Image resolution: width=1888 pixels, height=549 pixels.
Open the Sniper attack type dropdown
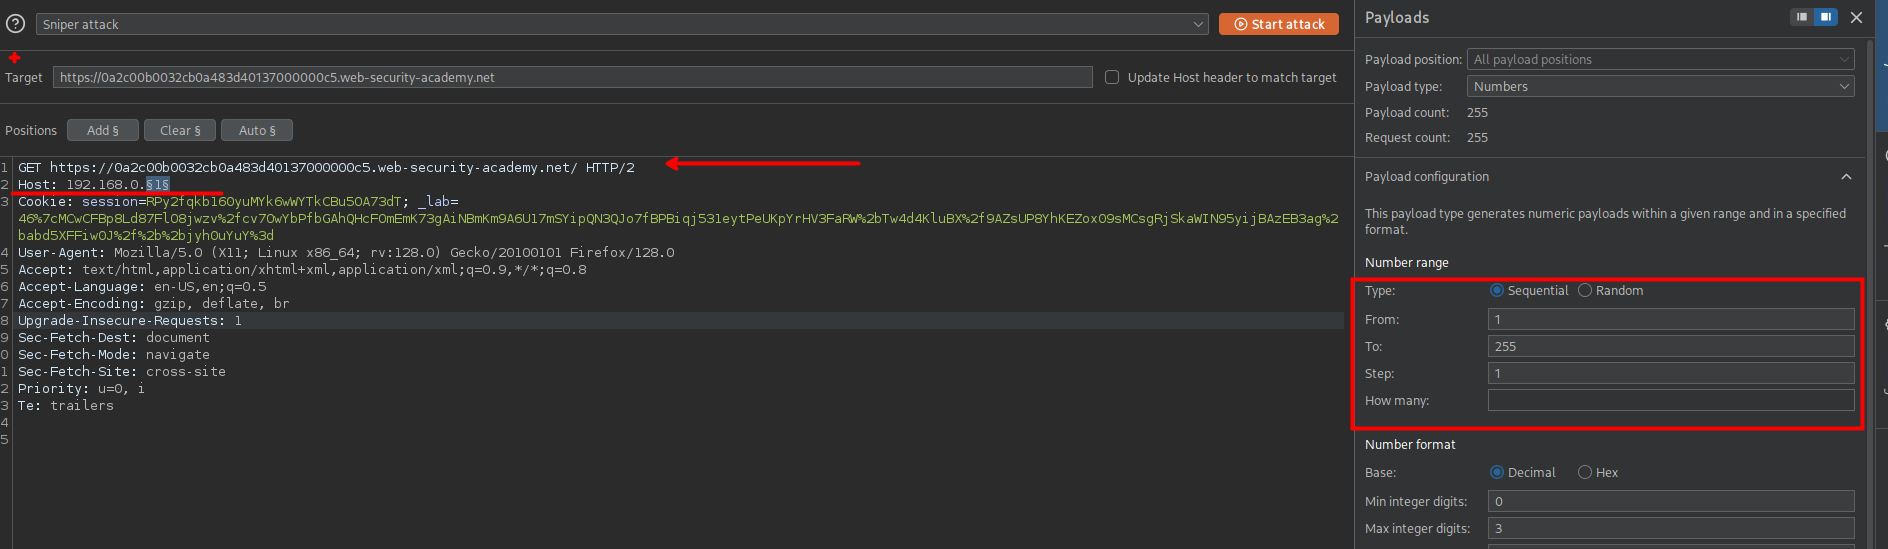coord(621,24)
